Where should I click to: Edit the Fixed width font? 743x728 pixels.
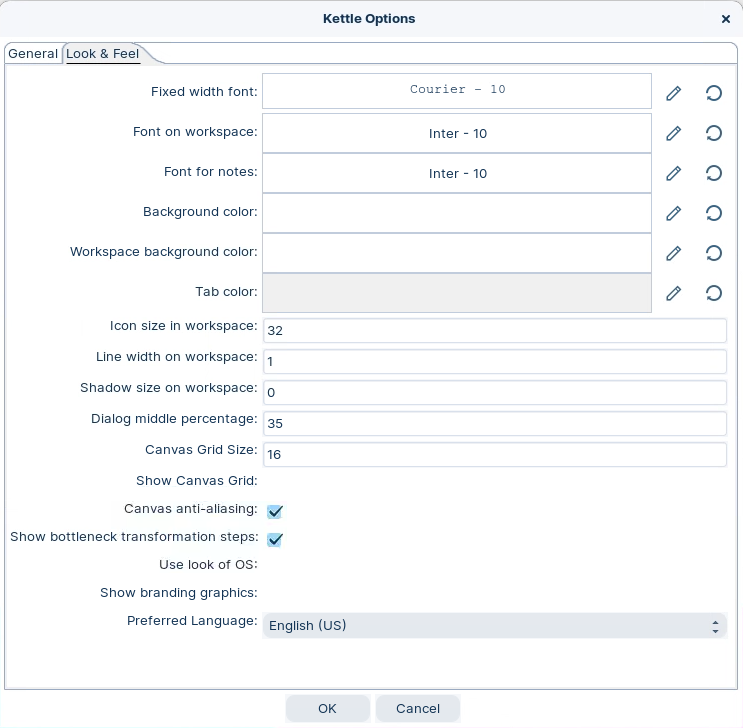[x=673, y=93]
